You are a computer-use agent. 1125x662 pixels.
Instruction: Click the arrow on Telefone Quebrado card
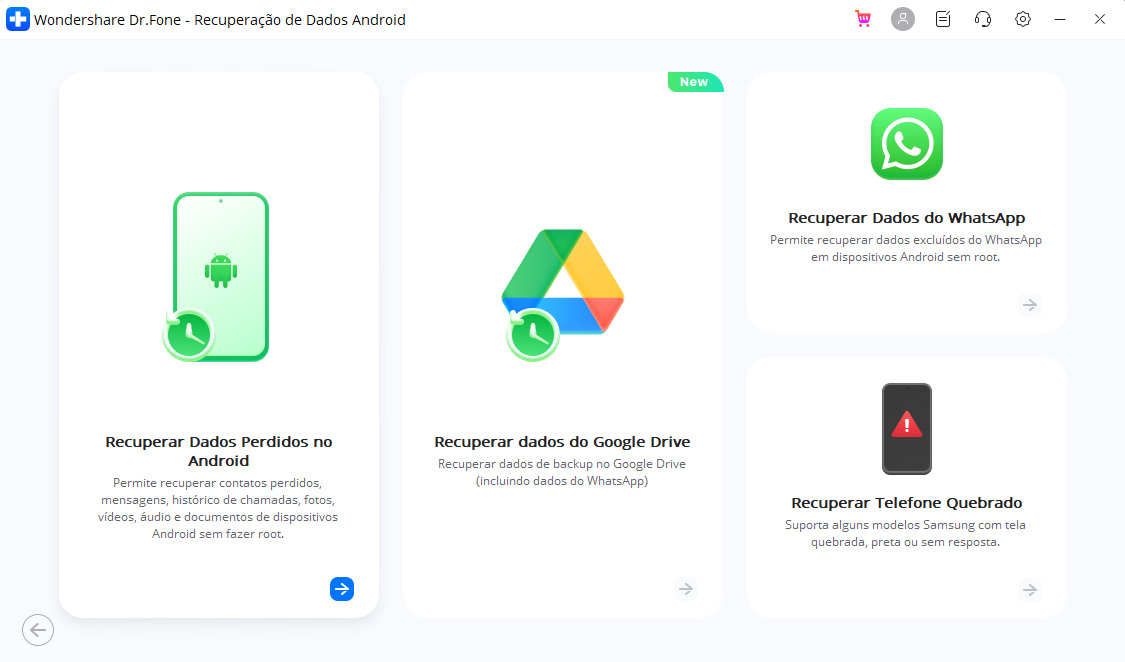[x=1029, y=590]
